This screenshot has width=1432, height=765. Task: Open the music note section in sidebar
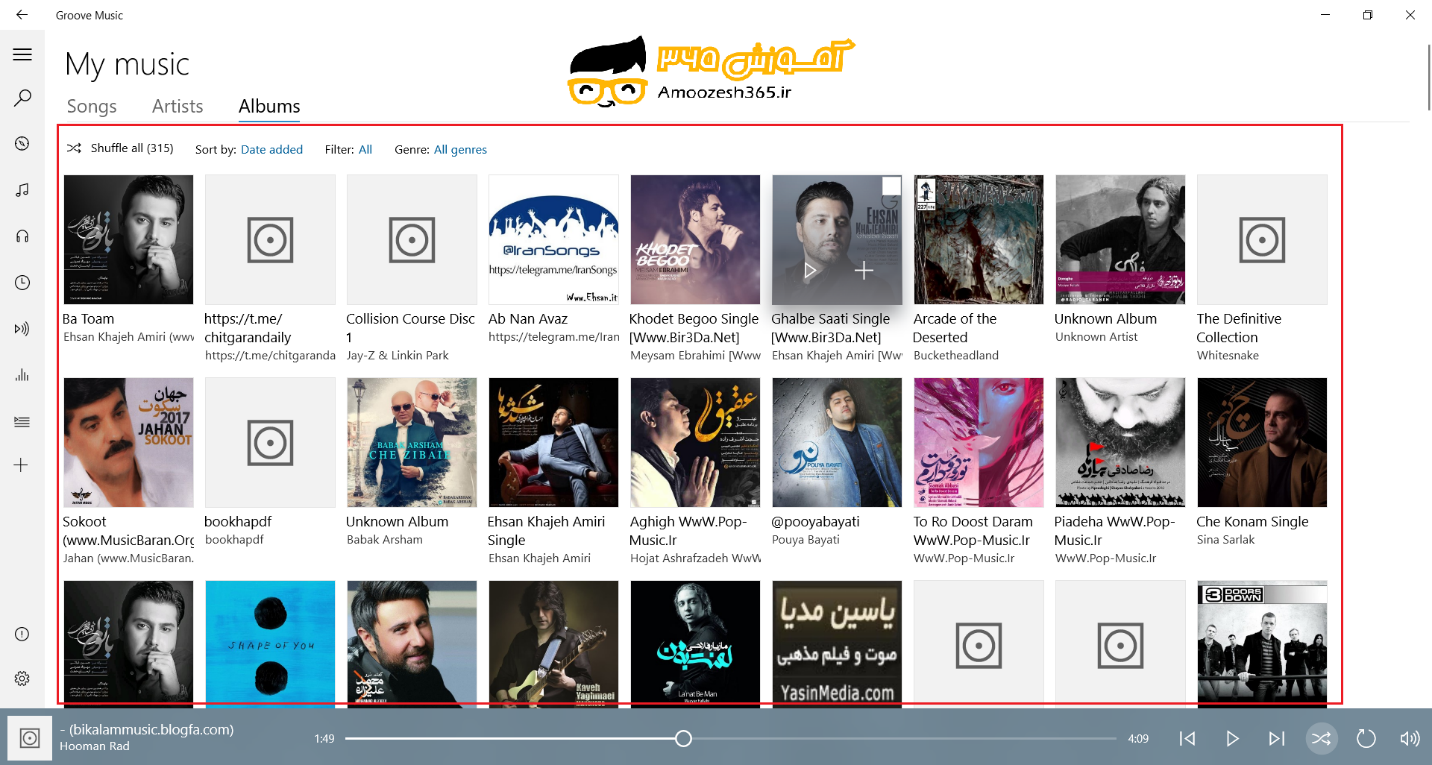(22, 190)
